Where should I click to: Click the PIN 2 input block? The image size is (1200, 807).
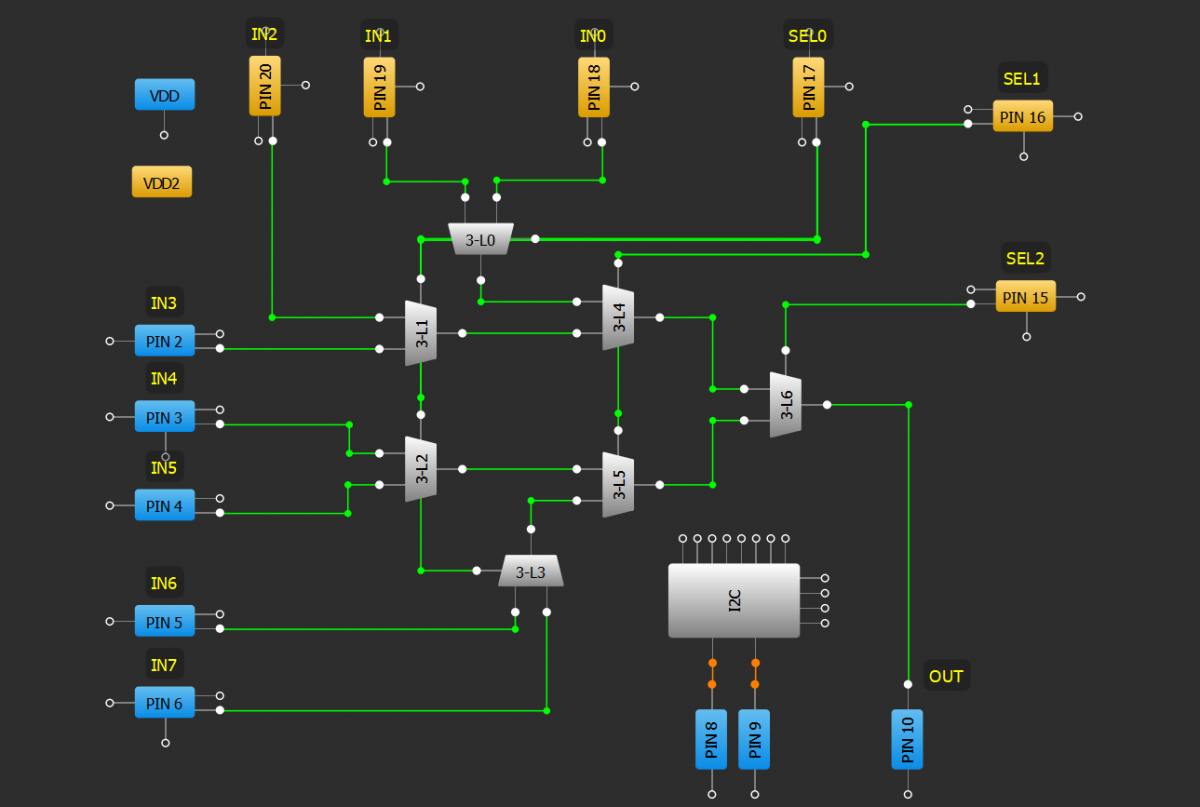[164, 341]
